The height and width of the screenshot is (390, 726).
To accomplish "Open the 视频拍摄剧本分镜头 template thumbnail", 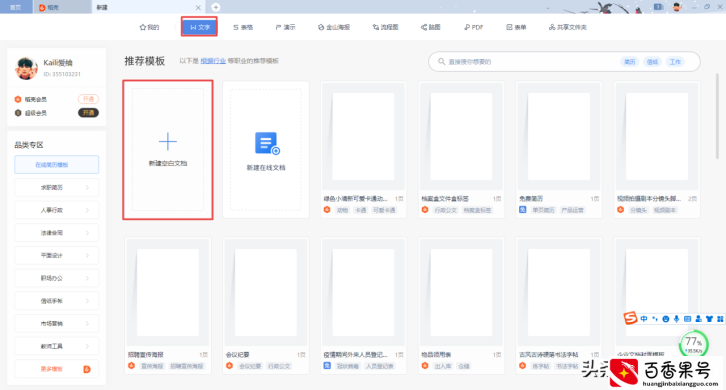I will [x=657, y=136].
